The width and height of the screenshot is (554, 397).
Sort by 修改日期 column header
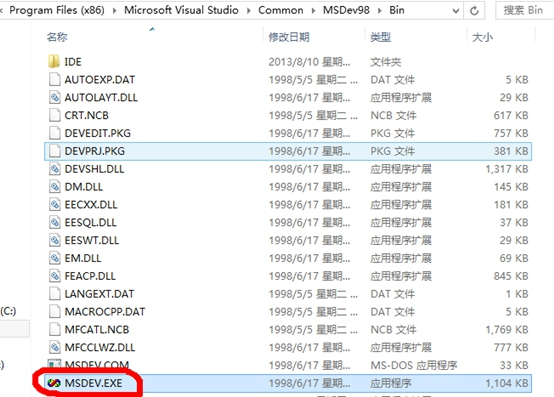point(289,37)
